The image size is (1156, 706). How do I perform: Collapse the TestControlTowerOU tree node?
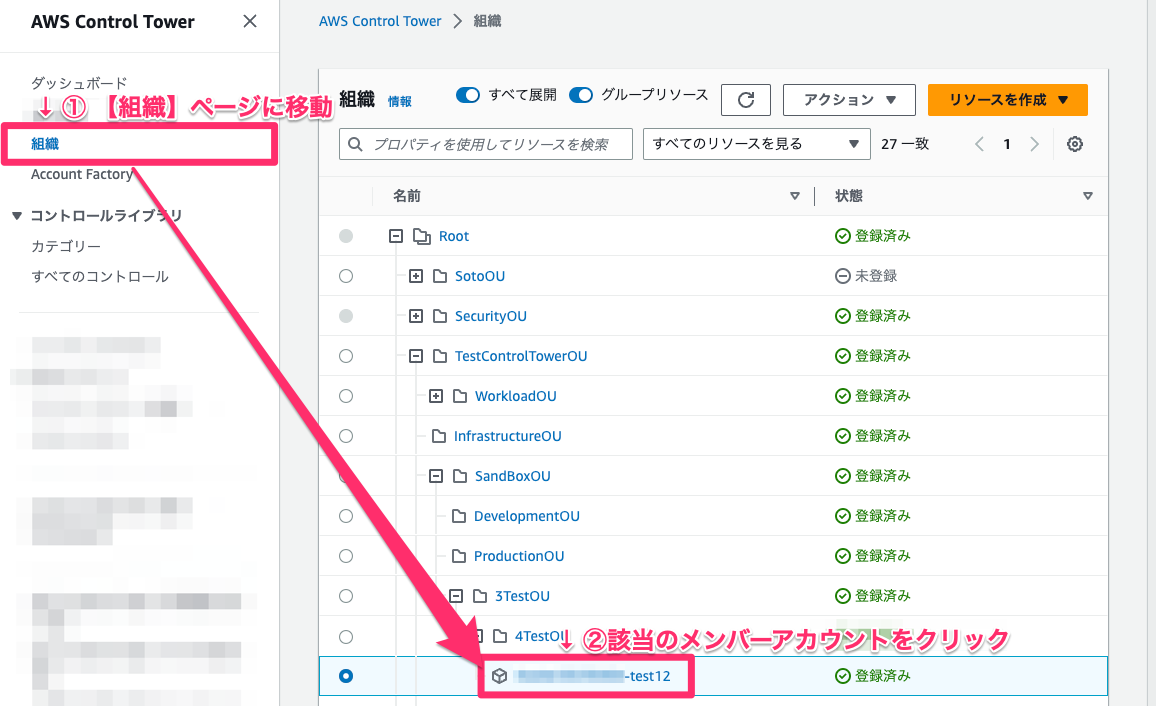pos(416,356)
